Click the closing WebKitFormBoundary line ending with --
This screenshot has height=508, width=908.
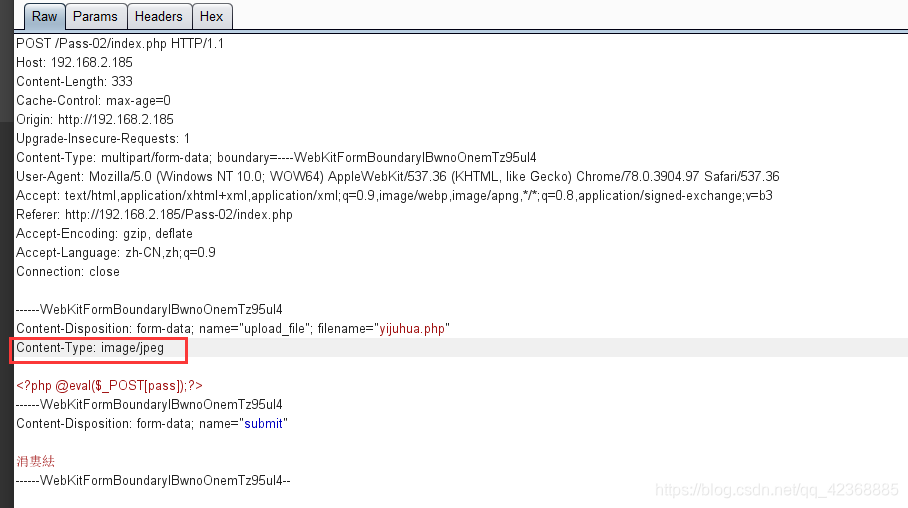pos(153,481)
